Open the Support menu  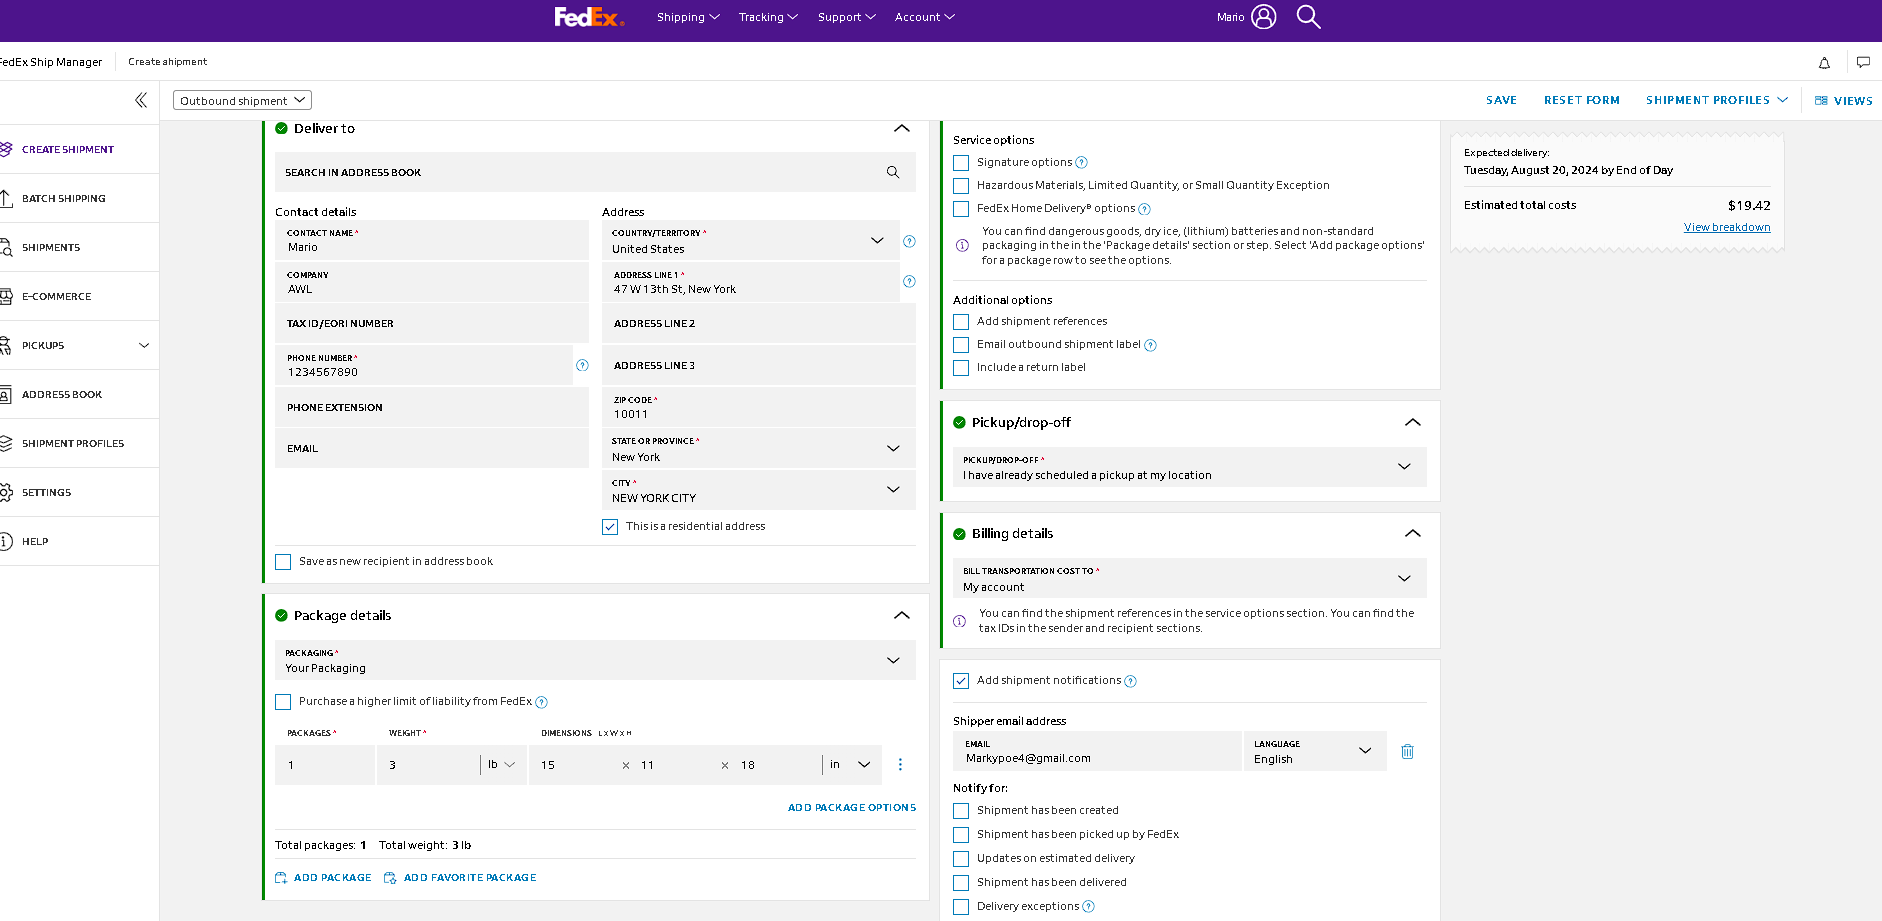click(x=847, y=17)
